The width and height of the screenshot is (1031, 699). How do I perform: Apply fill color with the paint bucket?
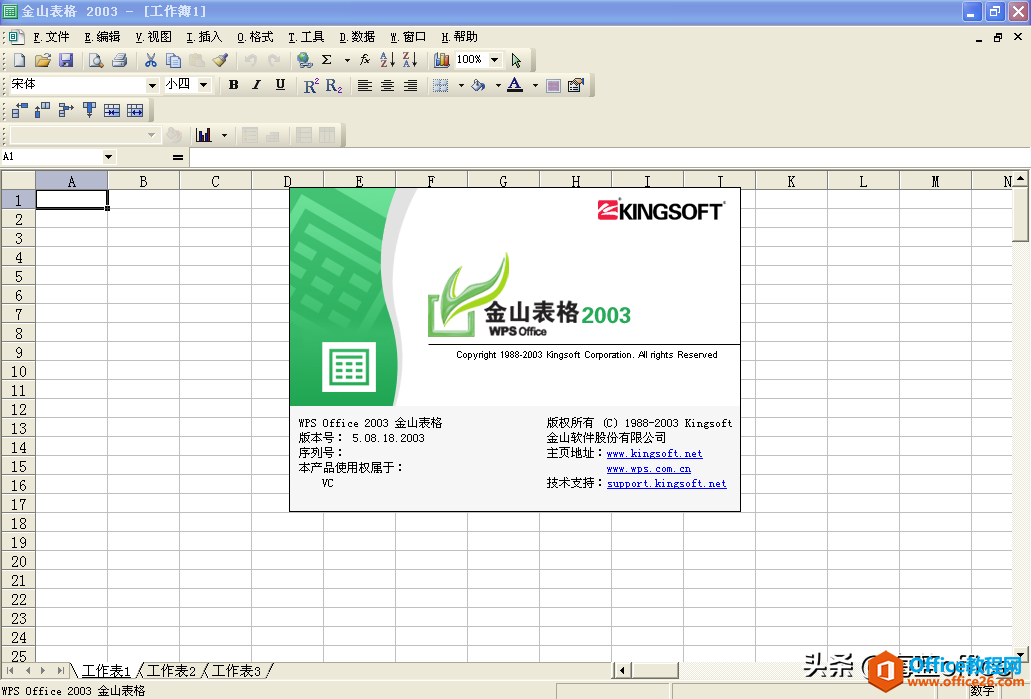point(479,85)
